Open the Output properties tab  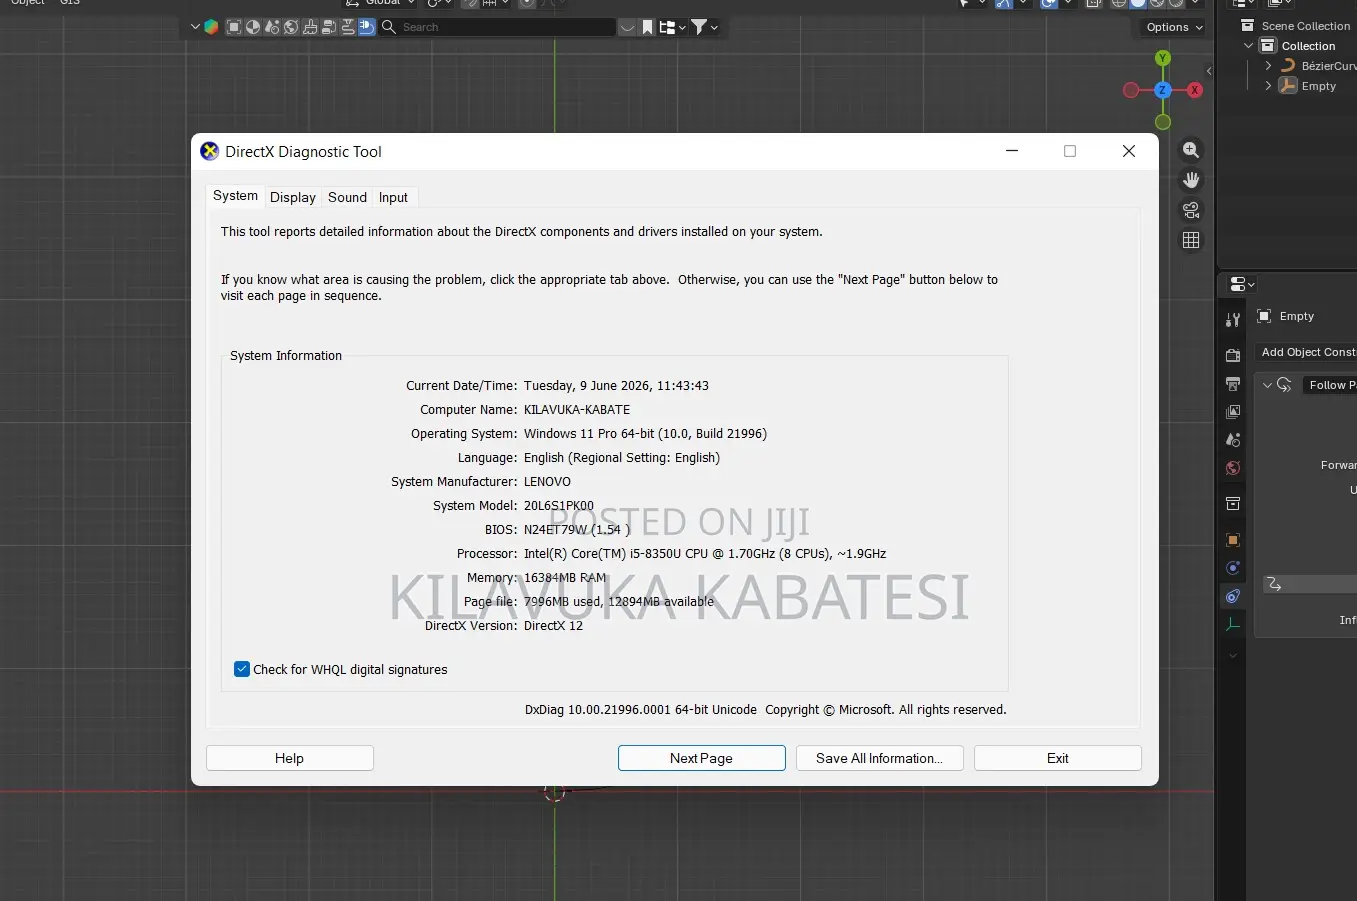1233,384
